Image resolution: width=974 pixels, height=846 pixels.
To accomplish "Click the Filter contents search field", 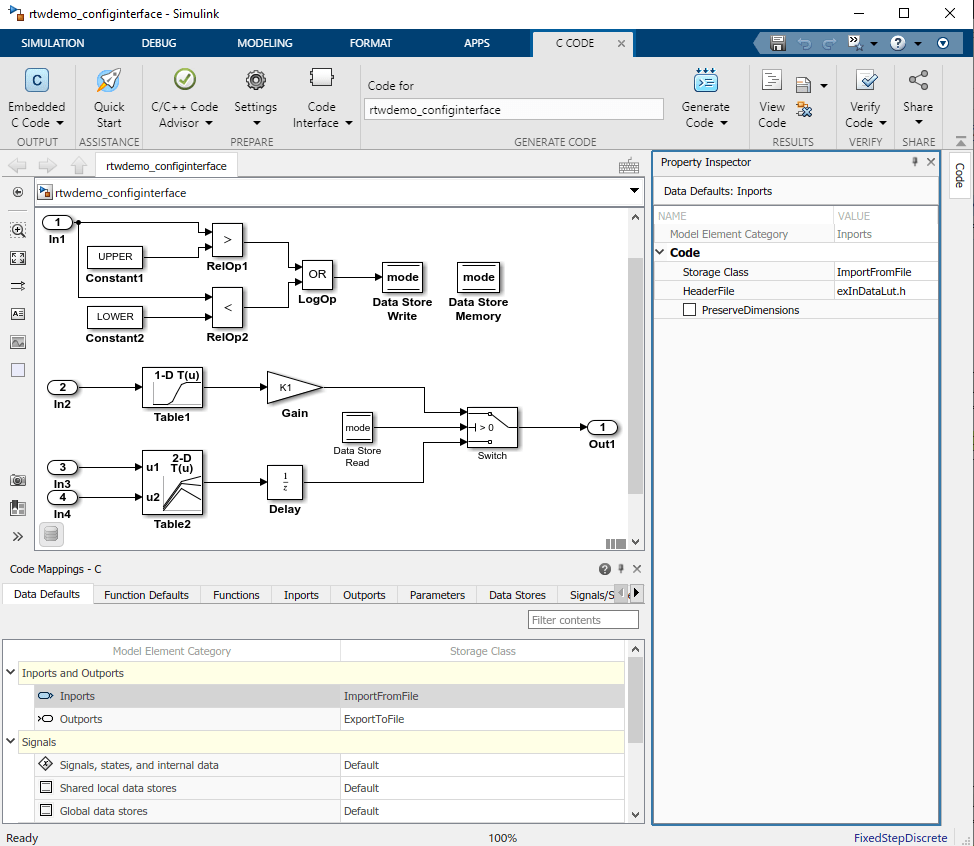I will click(x=583, y=620).
